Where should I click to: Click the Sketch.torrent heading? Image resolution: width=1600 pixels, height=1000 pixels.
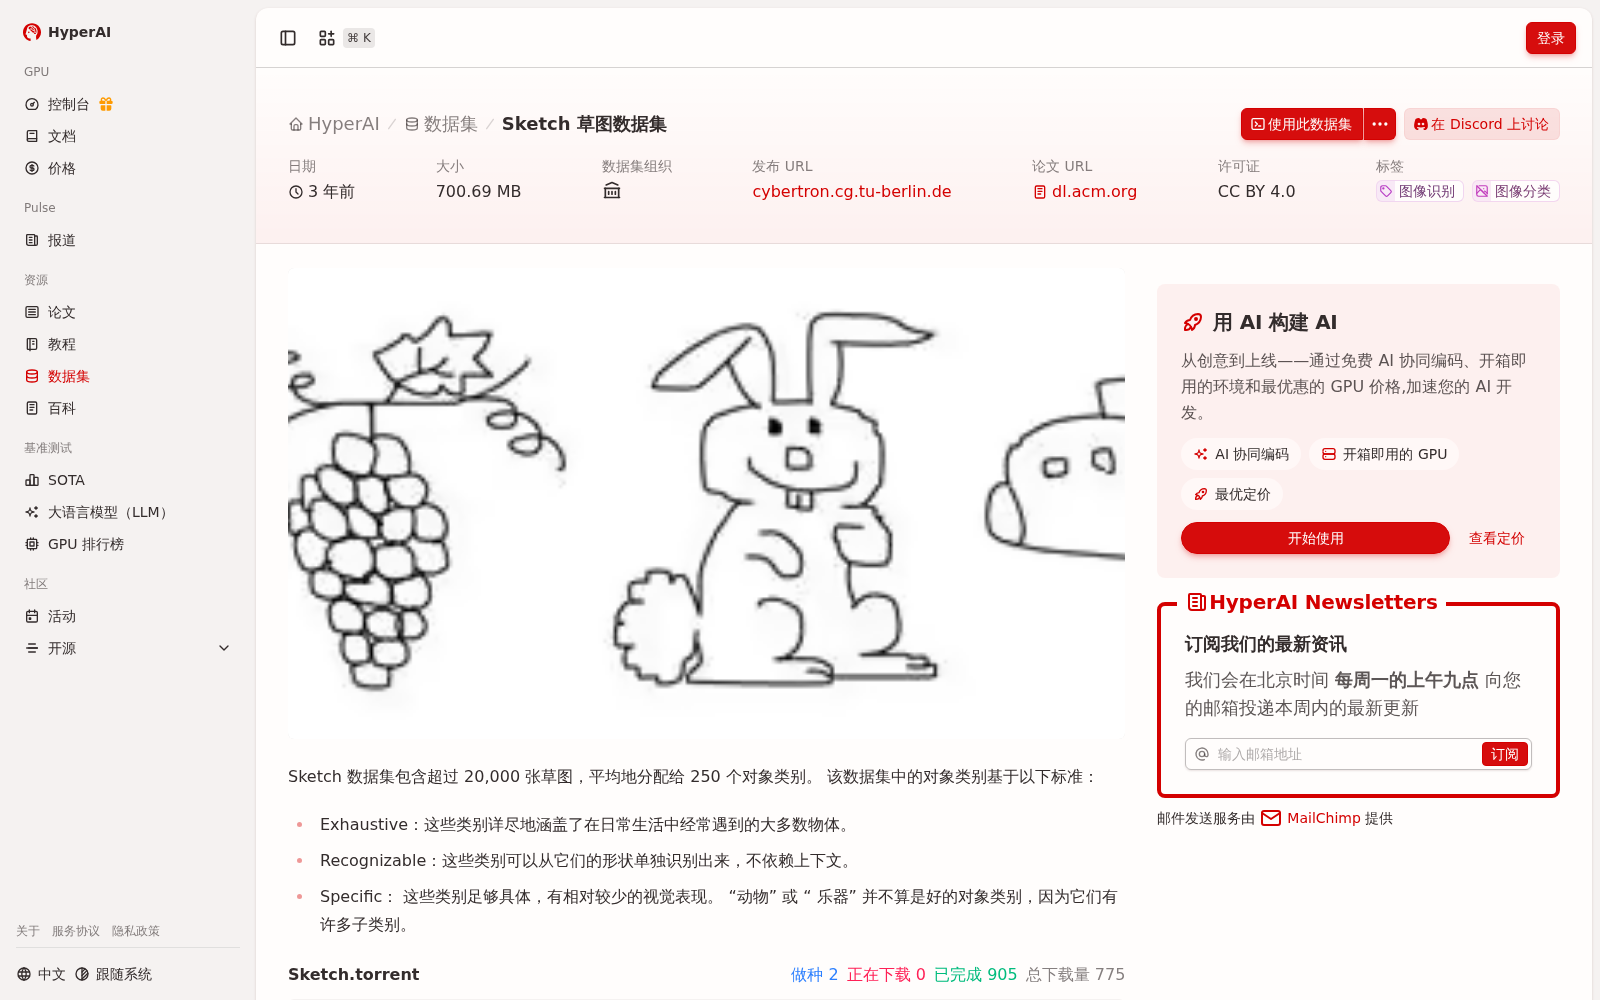click(x=353, y=974)
